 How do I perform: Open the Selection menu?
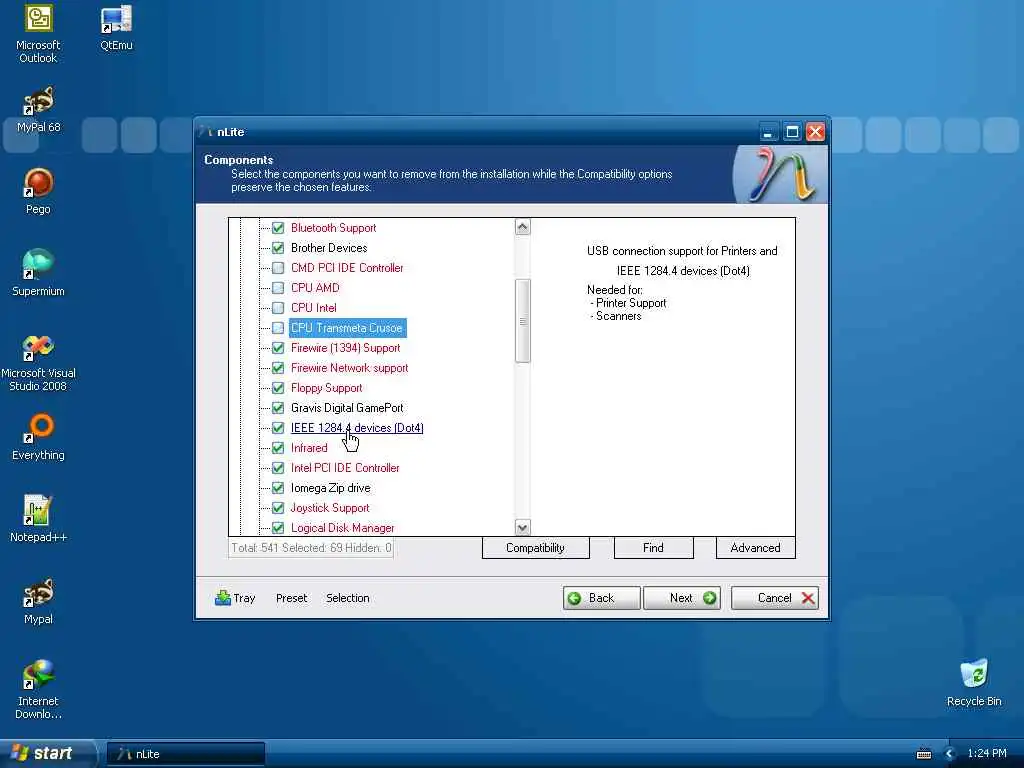[x=347, y=598]
